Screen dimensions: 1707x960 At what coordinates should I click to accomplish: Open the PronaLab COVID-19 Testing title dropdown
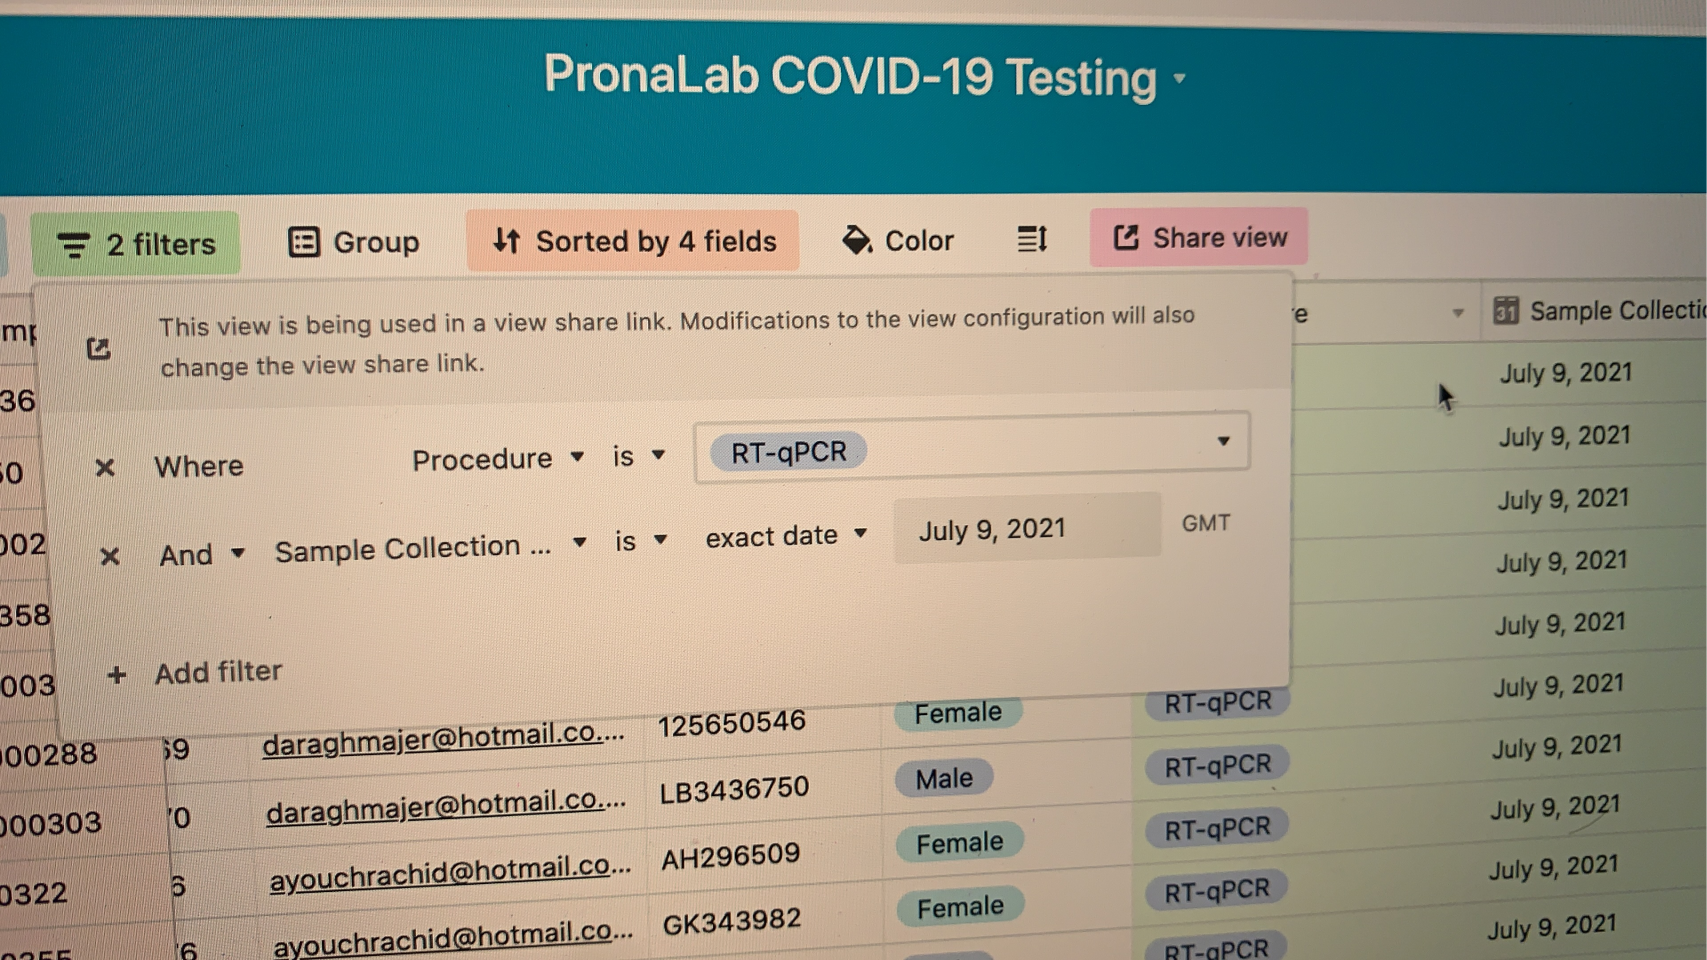[1180, 78]
